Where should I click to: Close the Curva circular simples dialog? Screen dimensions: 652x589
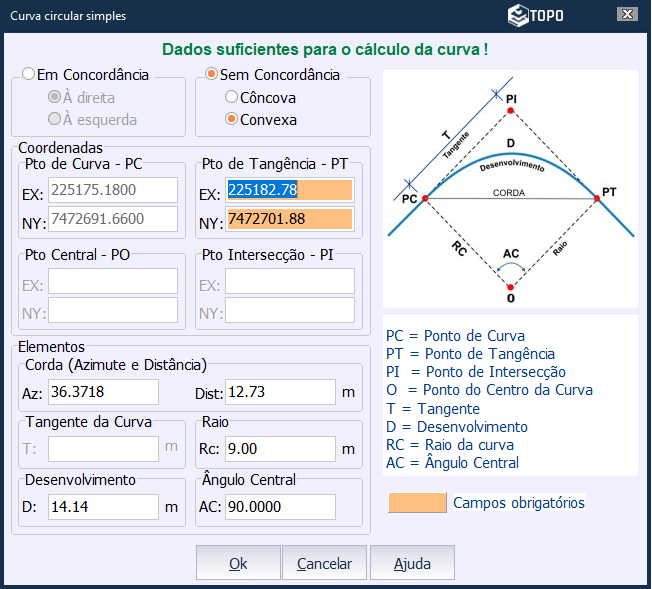pyautogui.click(x=627, y=15)
